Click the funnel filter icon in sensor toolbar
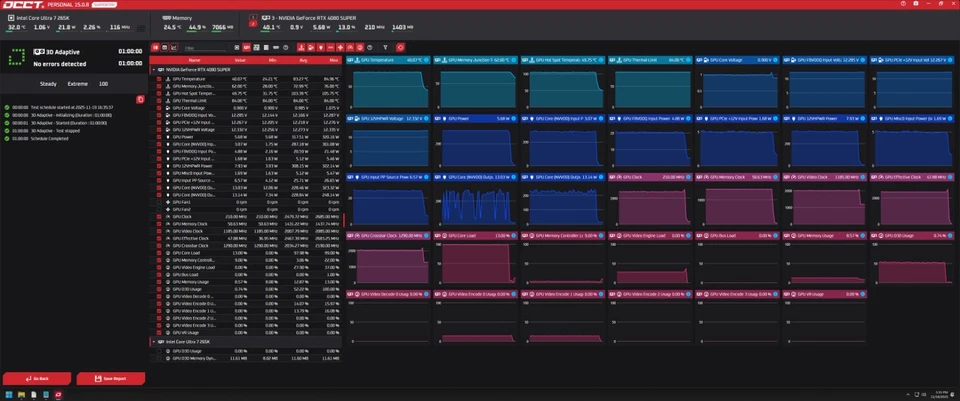Image resolution: width=960 pixels, height=401 pixels. click(387, 47)
